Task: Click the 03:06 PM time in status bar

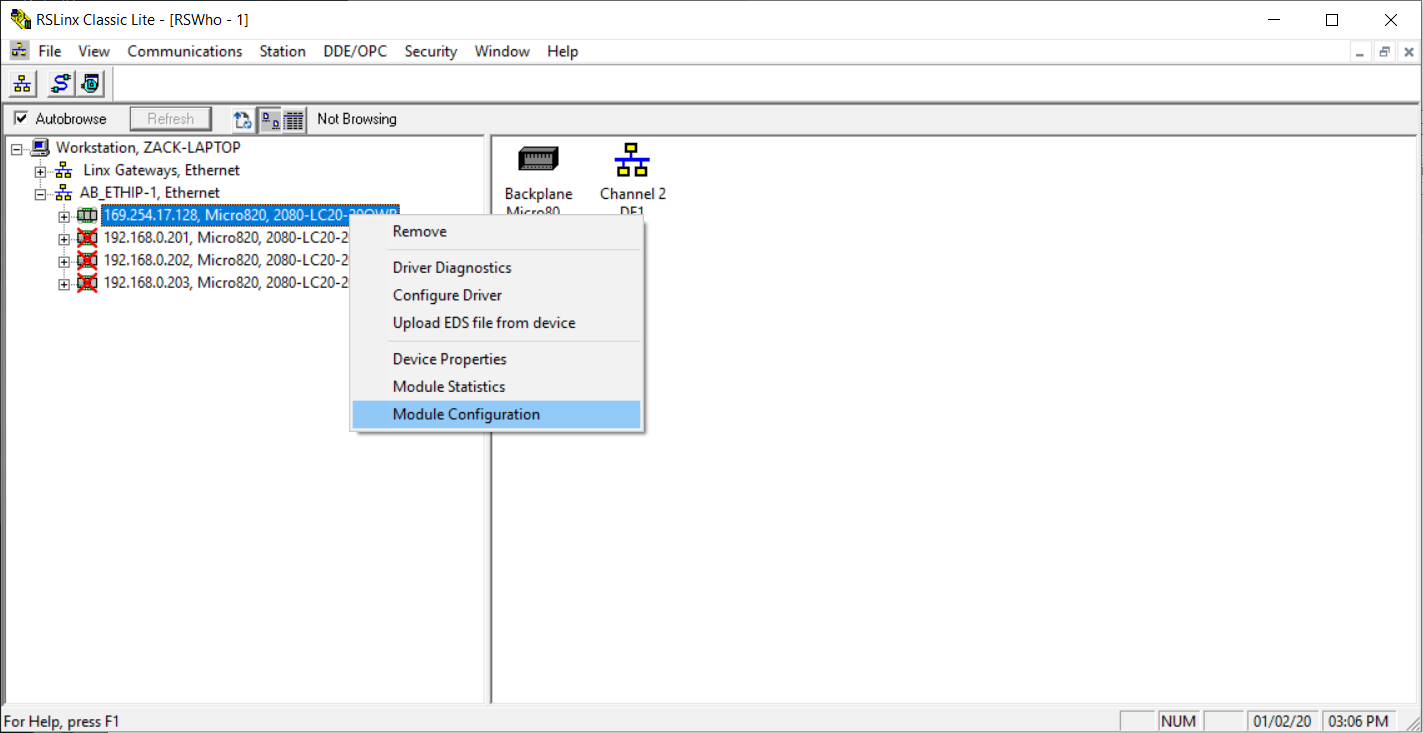Action: [x=1357, y=721]
